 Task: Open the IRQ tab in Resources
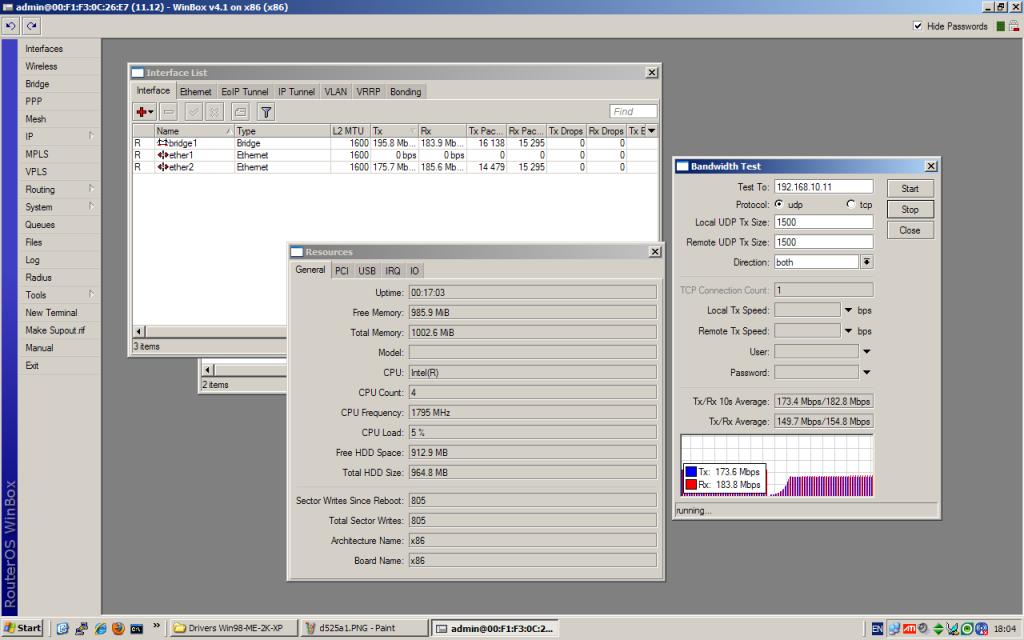(x=392, y=271)
